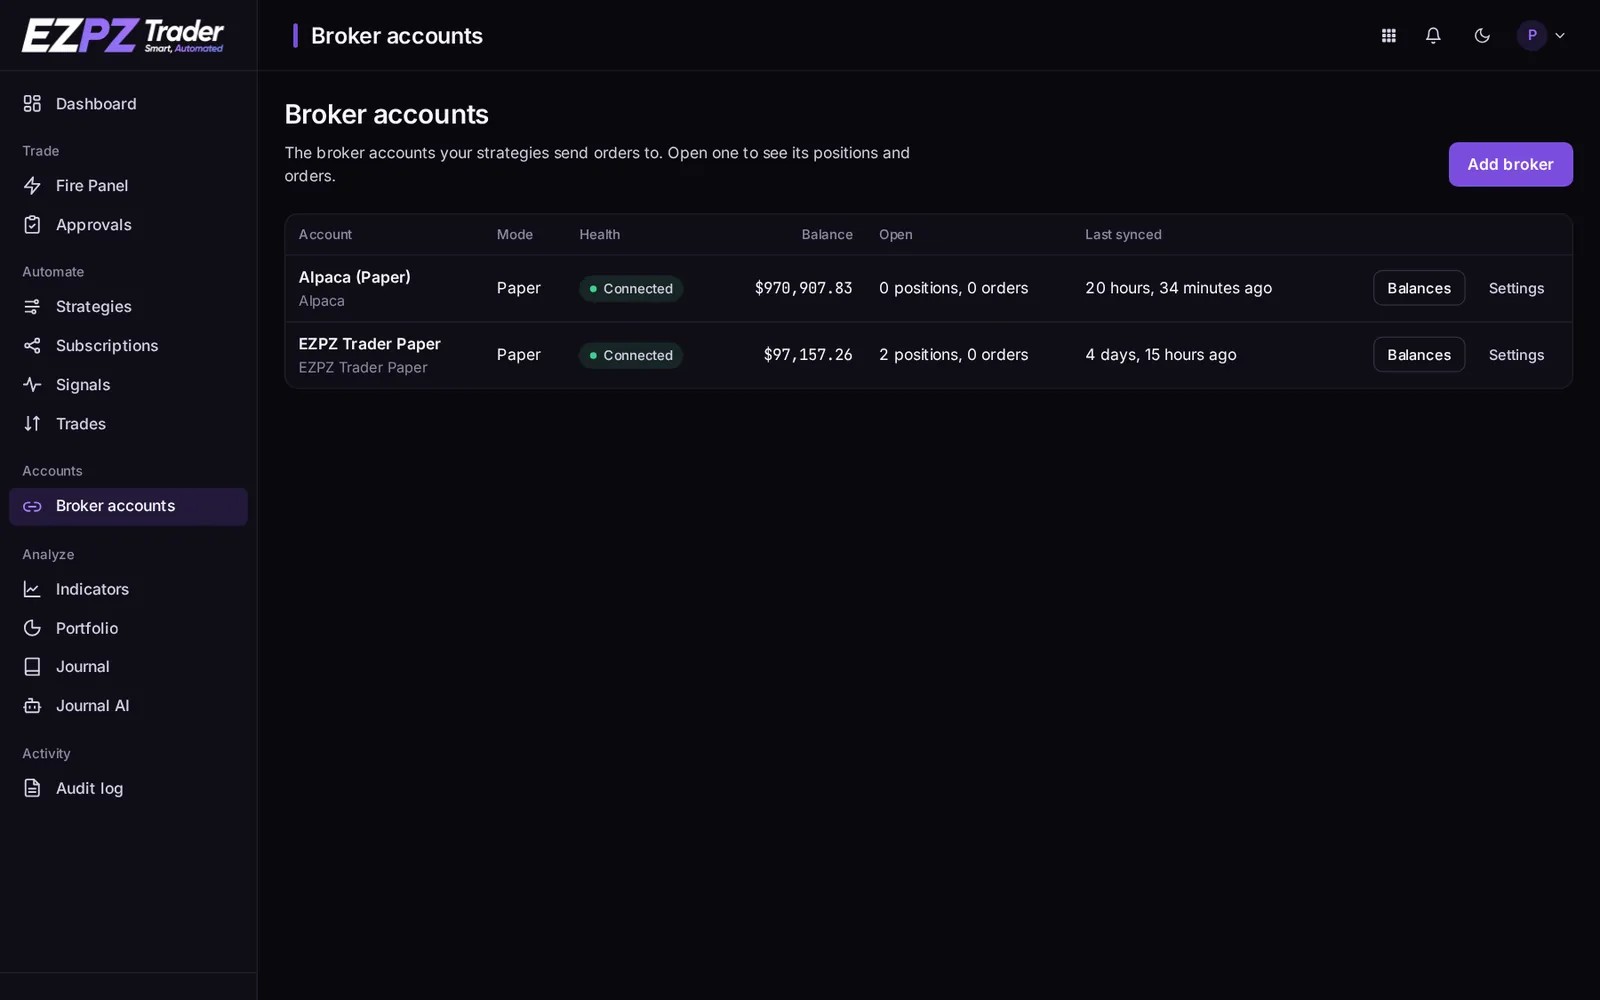Click Connected badge in EZPZ Trader row
This screenshot has width=1600, height=1000.
click(x=631, y=355)
